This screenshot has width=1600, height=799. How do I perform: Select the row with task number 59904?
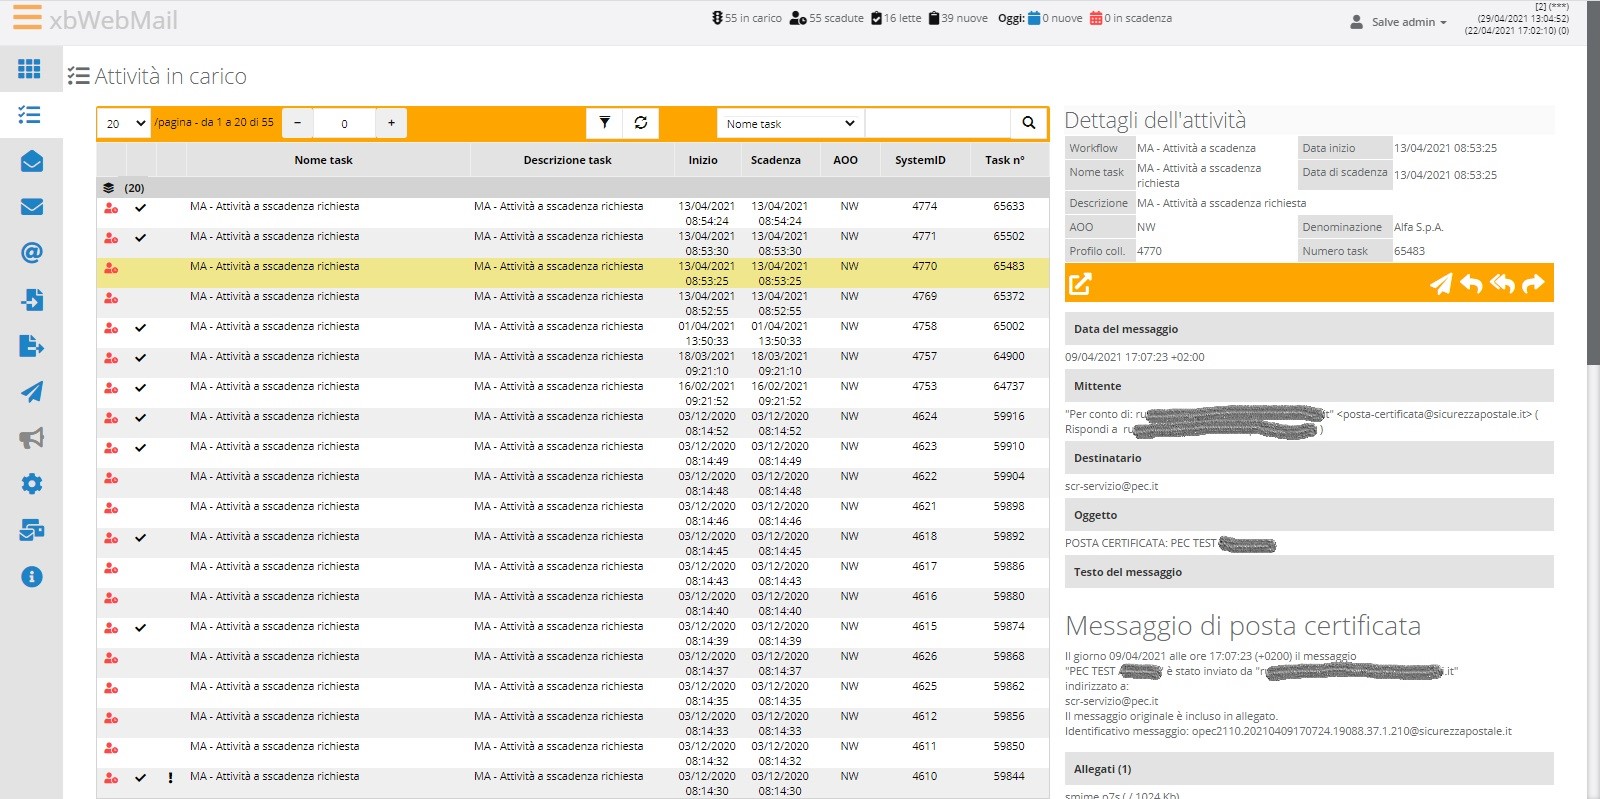(x=572, y=483)
